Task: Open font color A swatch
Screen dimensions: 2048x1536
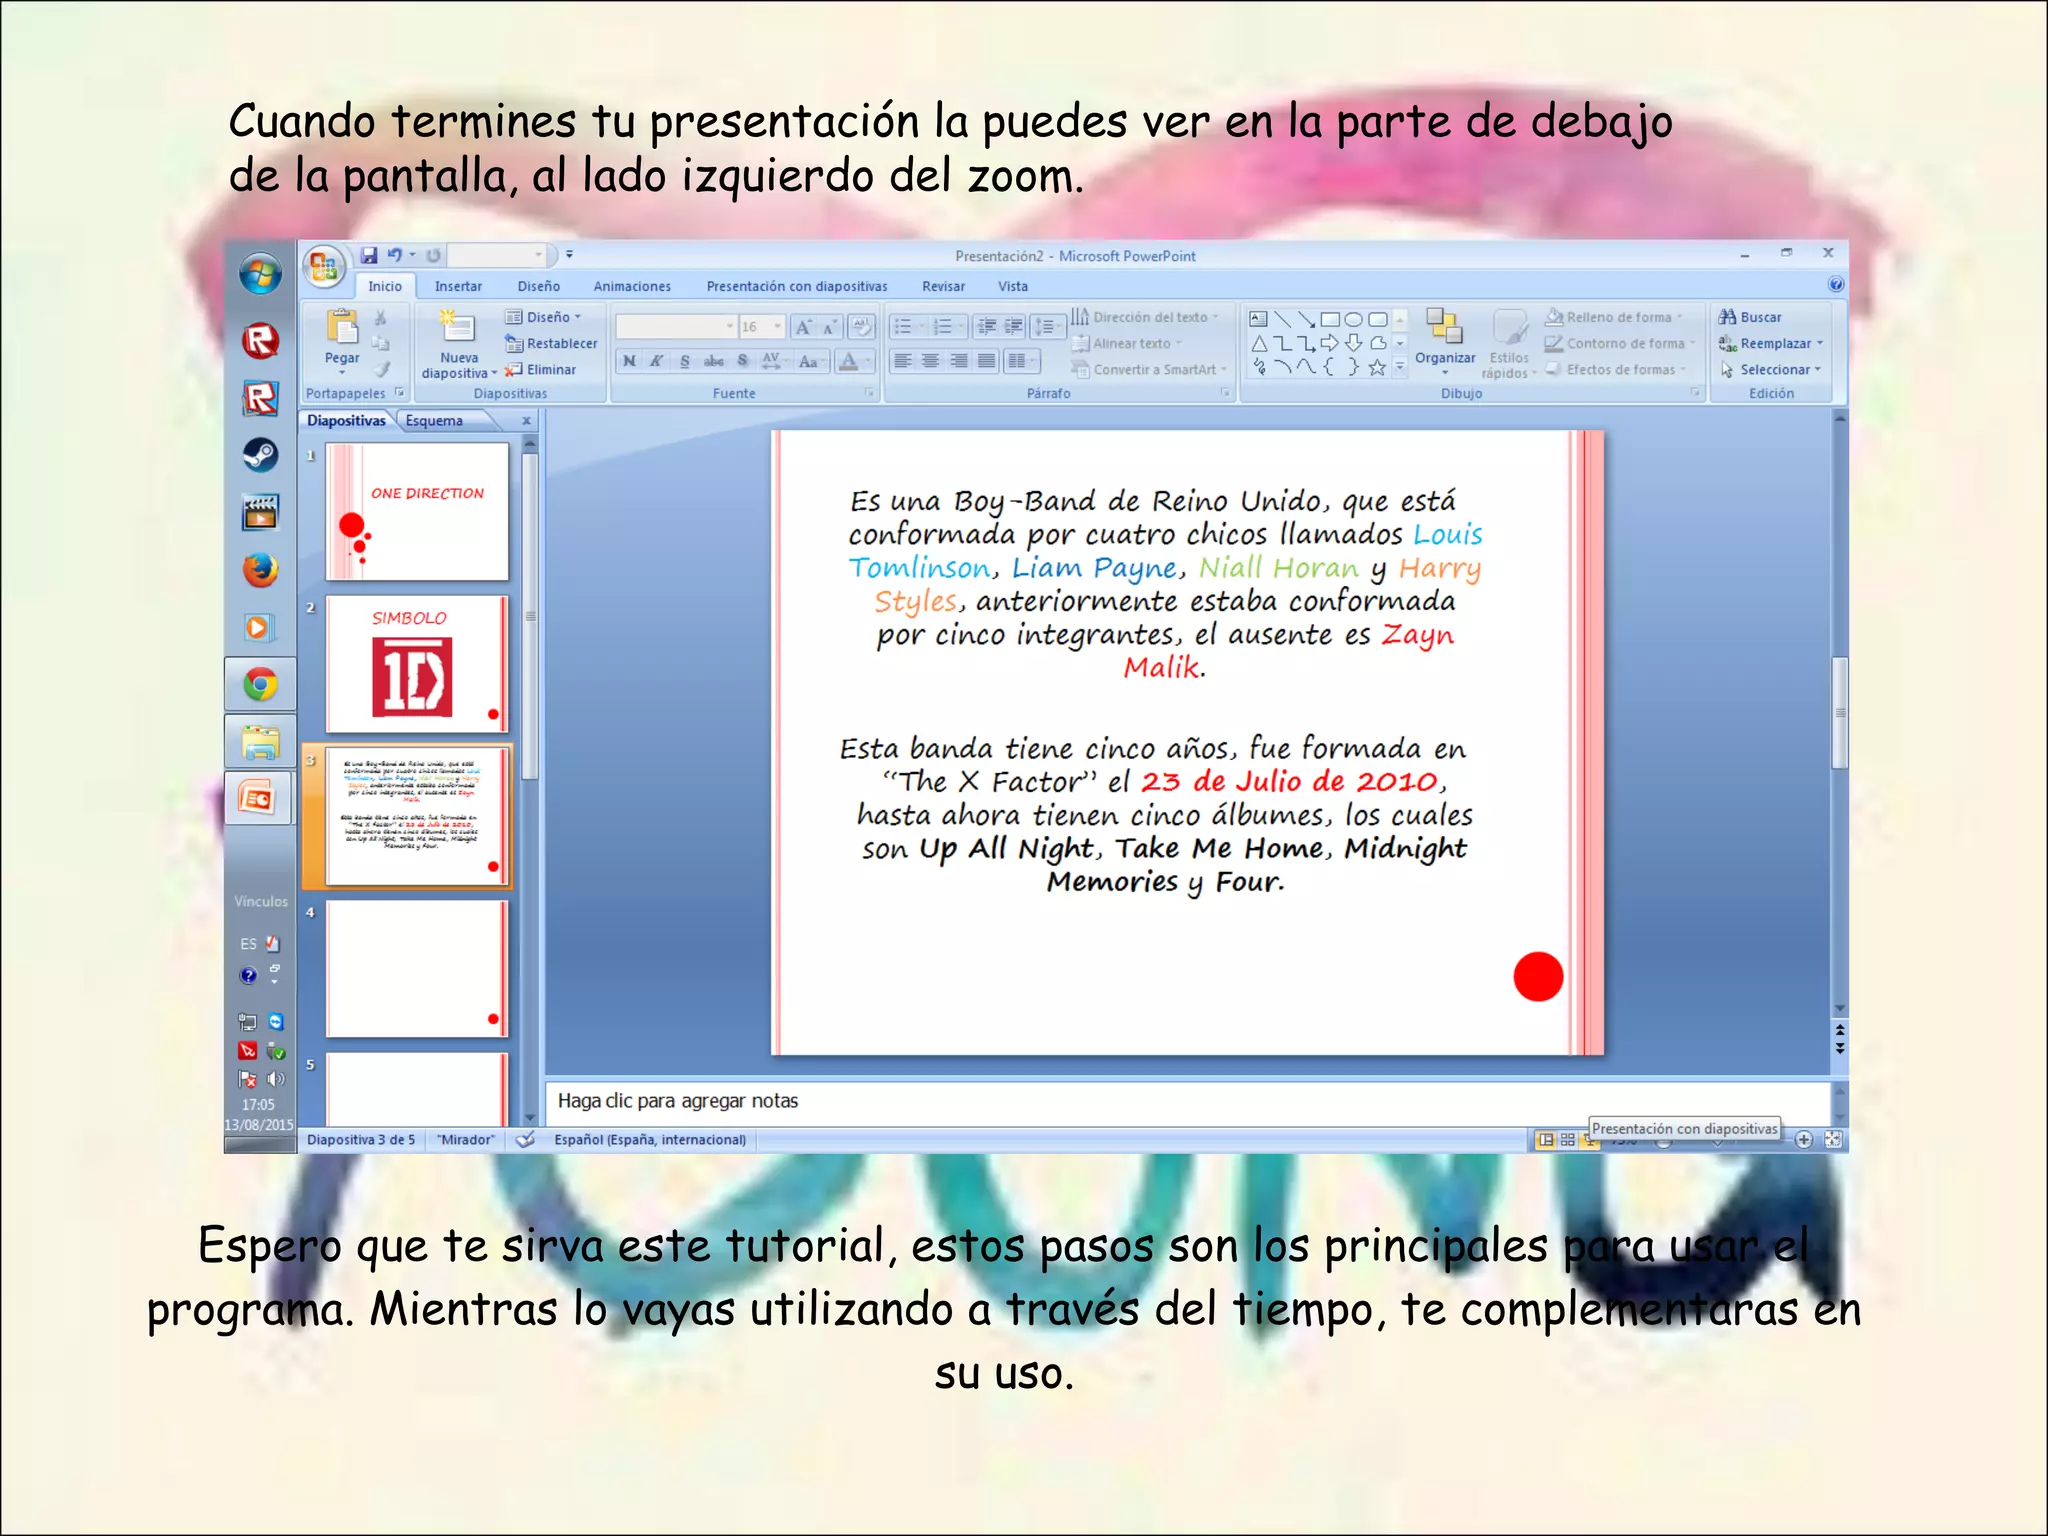Action: [x=849, y=361]
